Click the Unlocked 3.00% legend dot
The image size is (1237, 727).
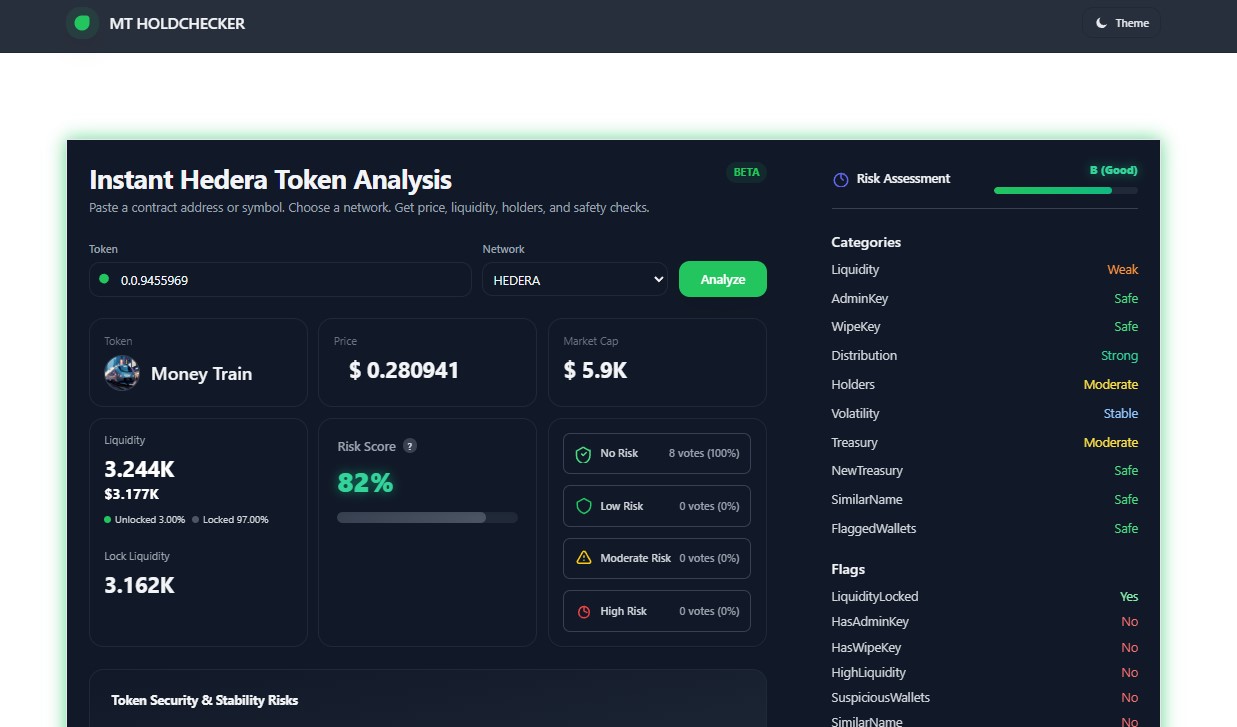coord(106,519)
